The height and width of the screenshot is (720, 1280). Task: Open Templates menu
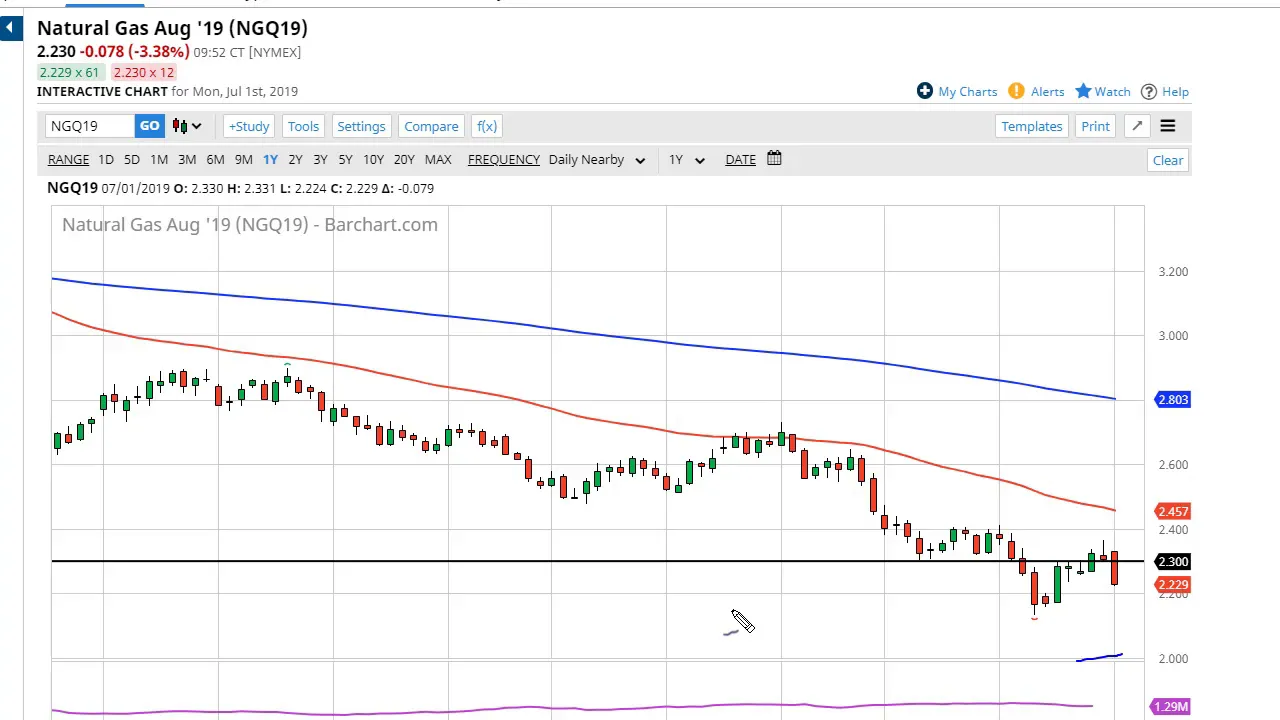pos(1032,126)
